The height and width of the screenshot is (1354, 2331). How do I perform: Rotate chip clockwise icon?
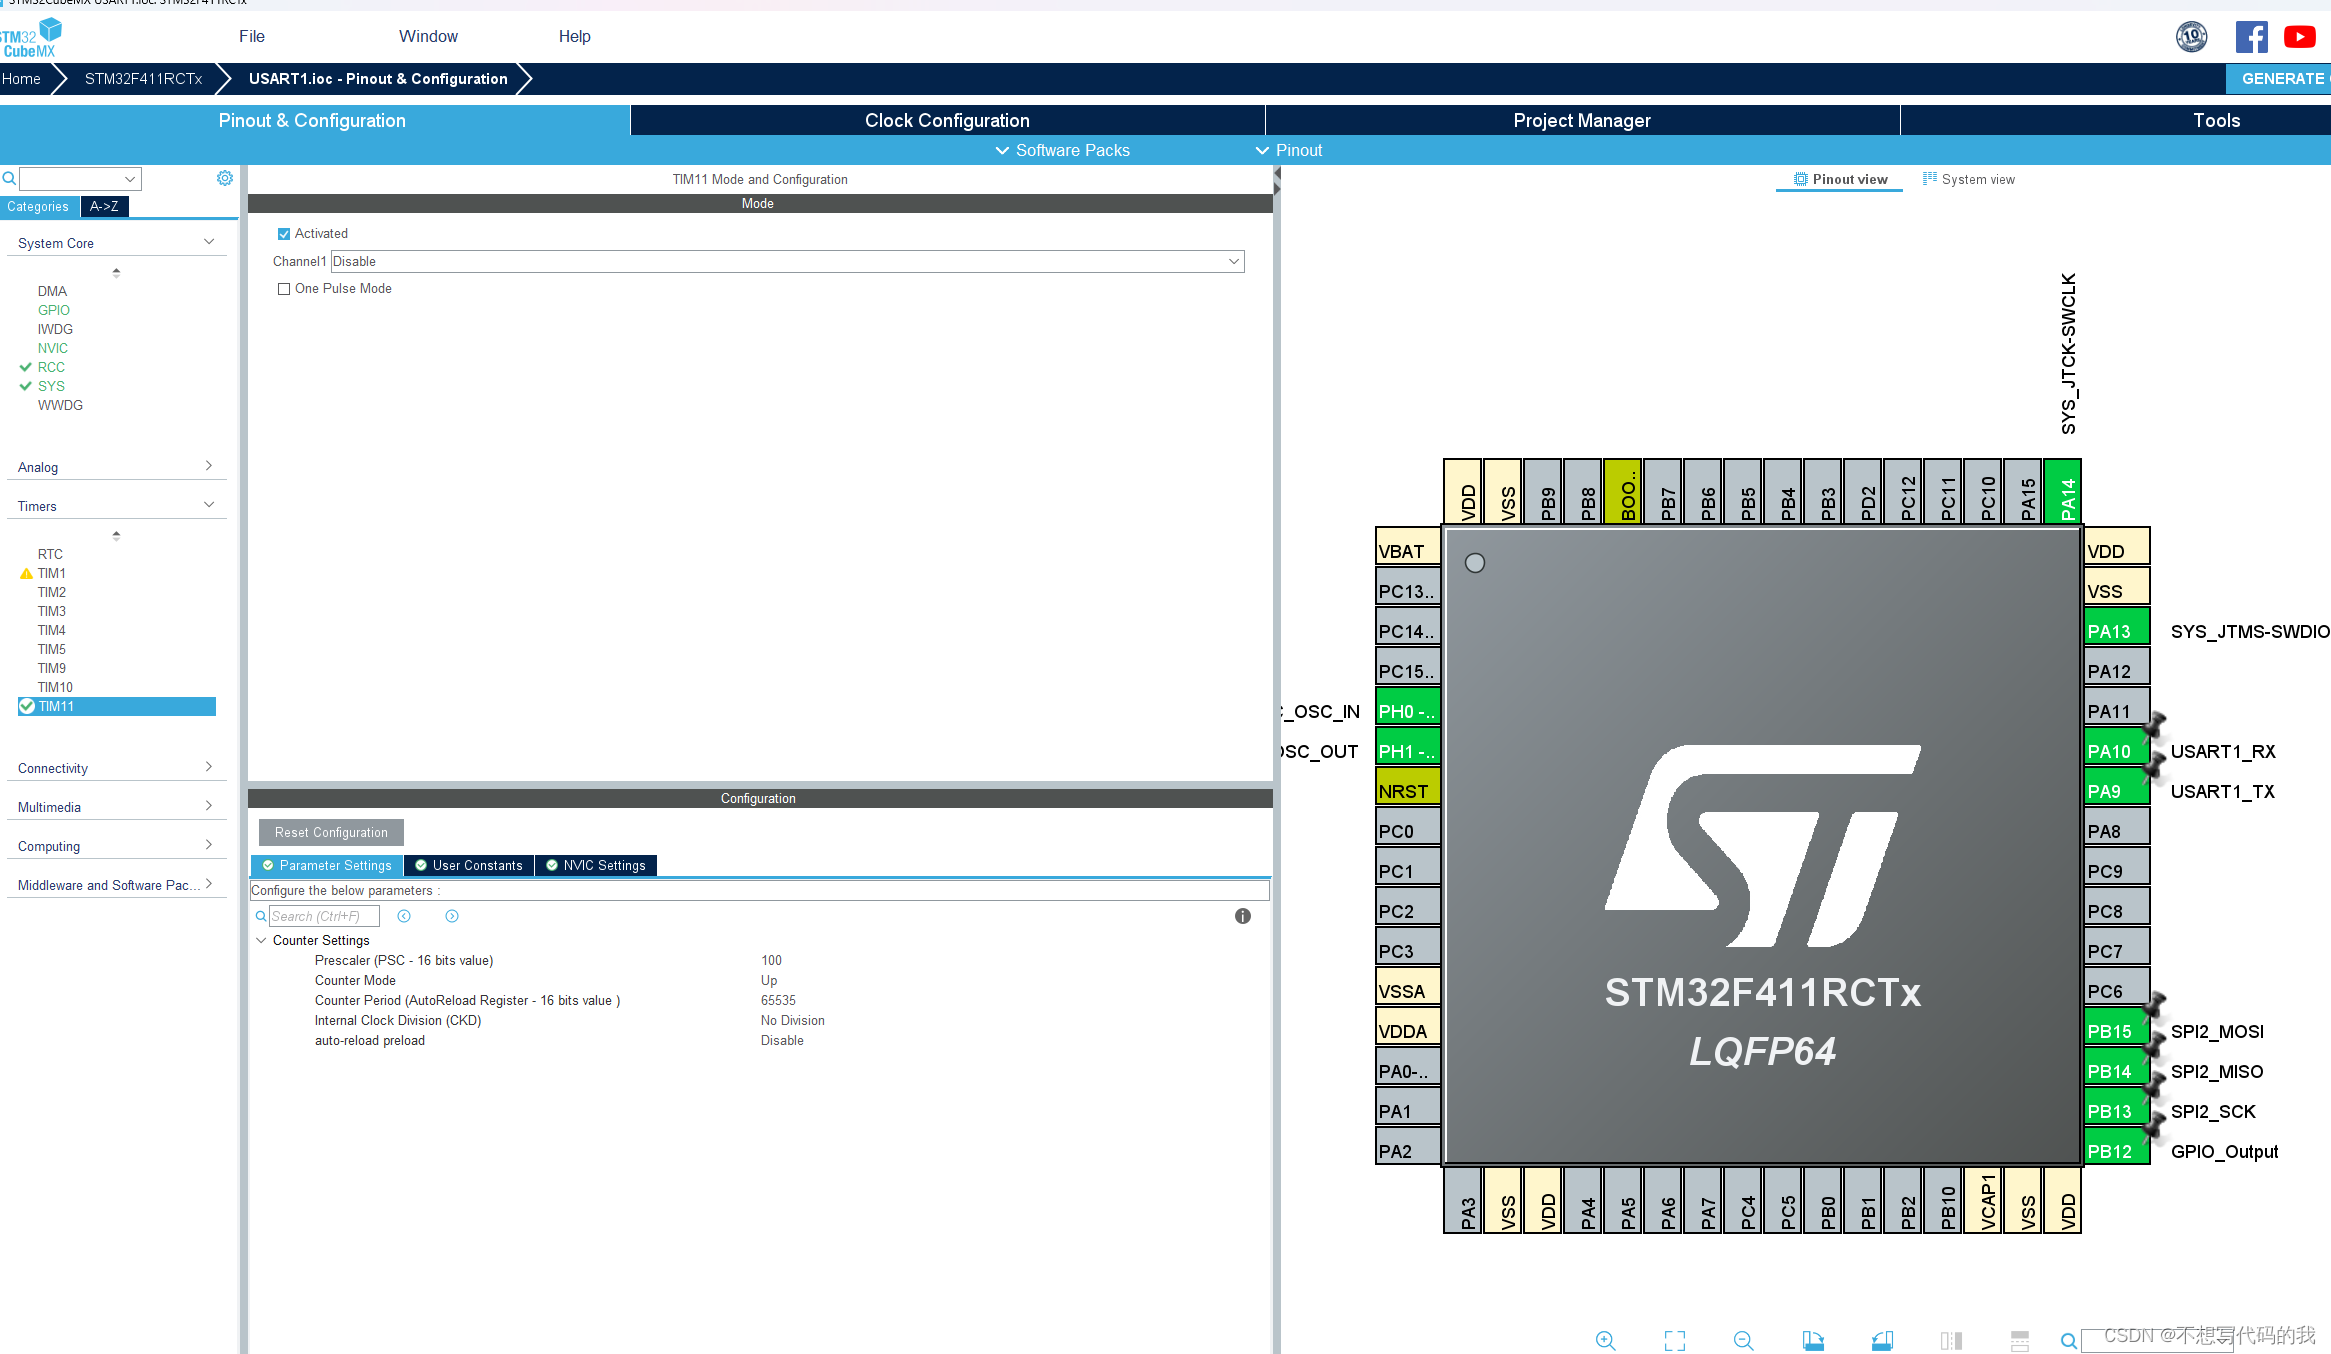[x=1813, y=1341]
